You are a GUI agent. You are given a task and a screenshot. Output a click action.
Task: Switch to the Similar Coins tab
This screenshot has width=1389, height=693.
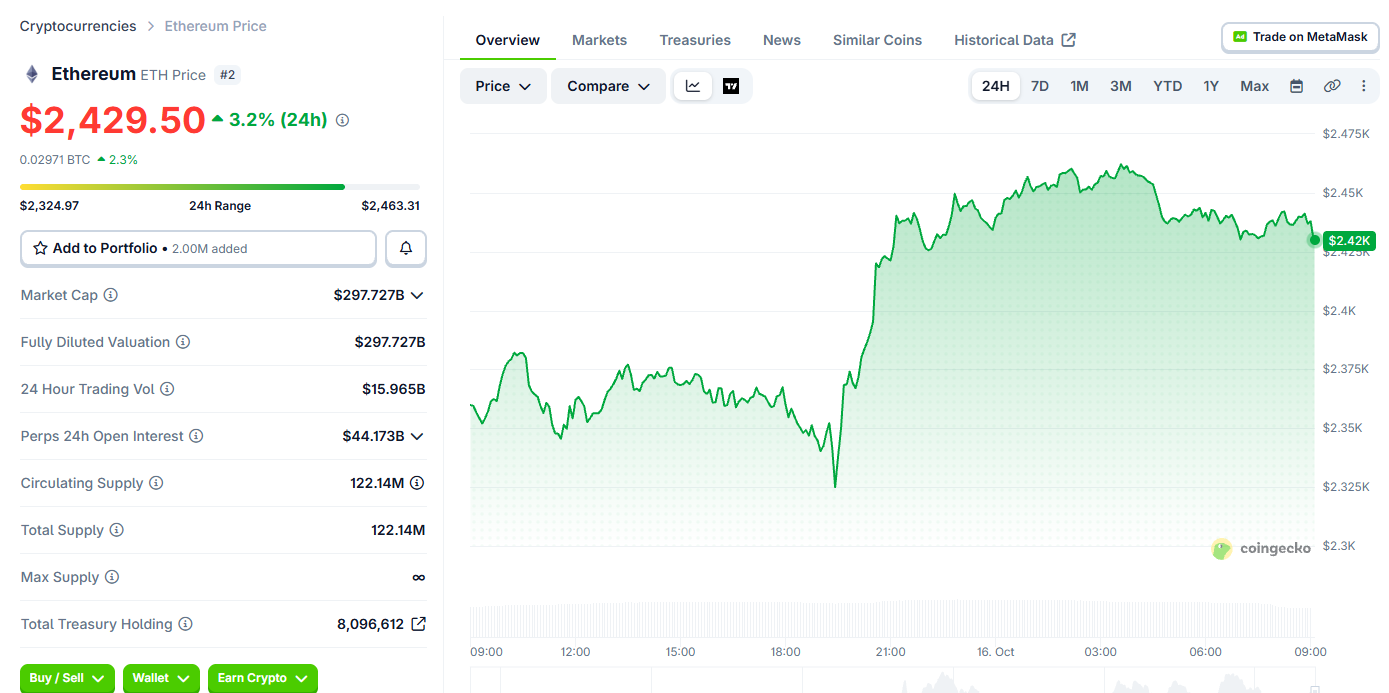878,40
